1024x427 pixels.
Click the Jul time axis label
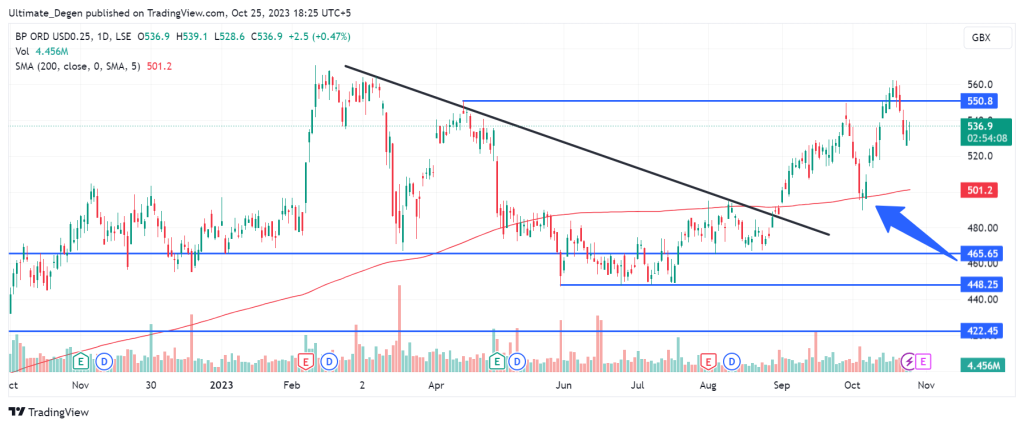pos(635,386)
